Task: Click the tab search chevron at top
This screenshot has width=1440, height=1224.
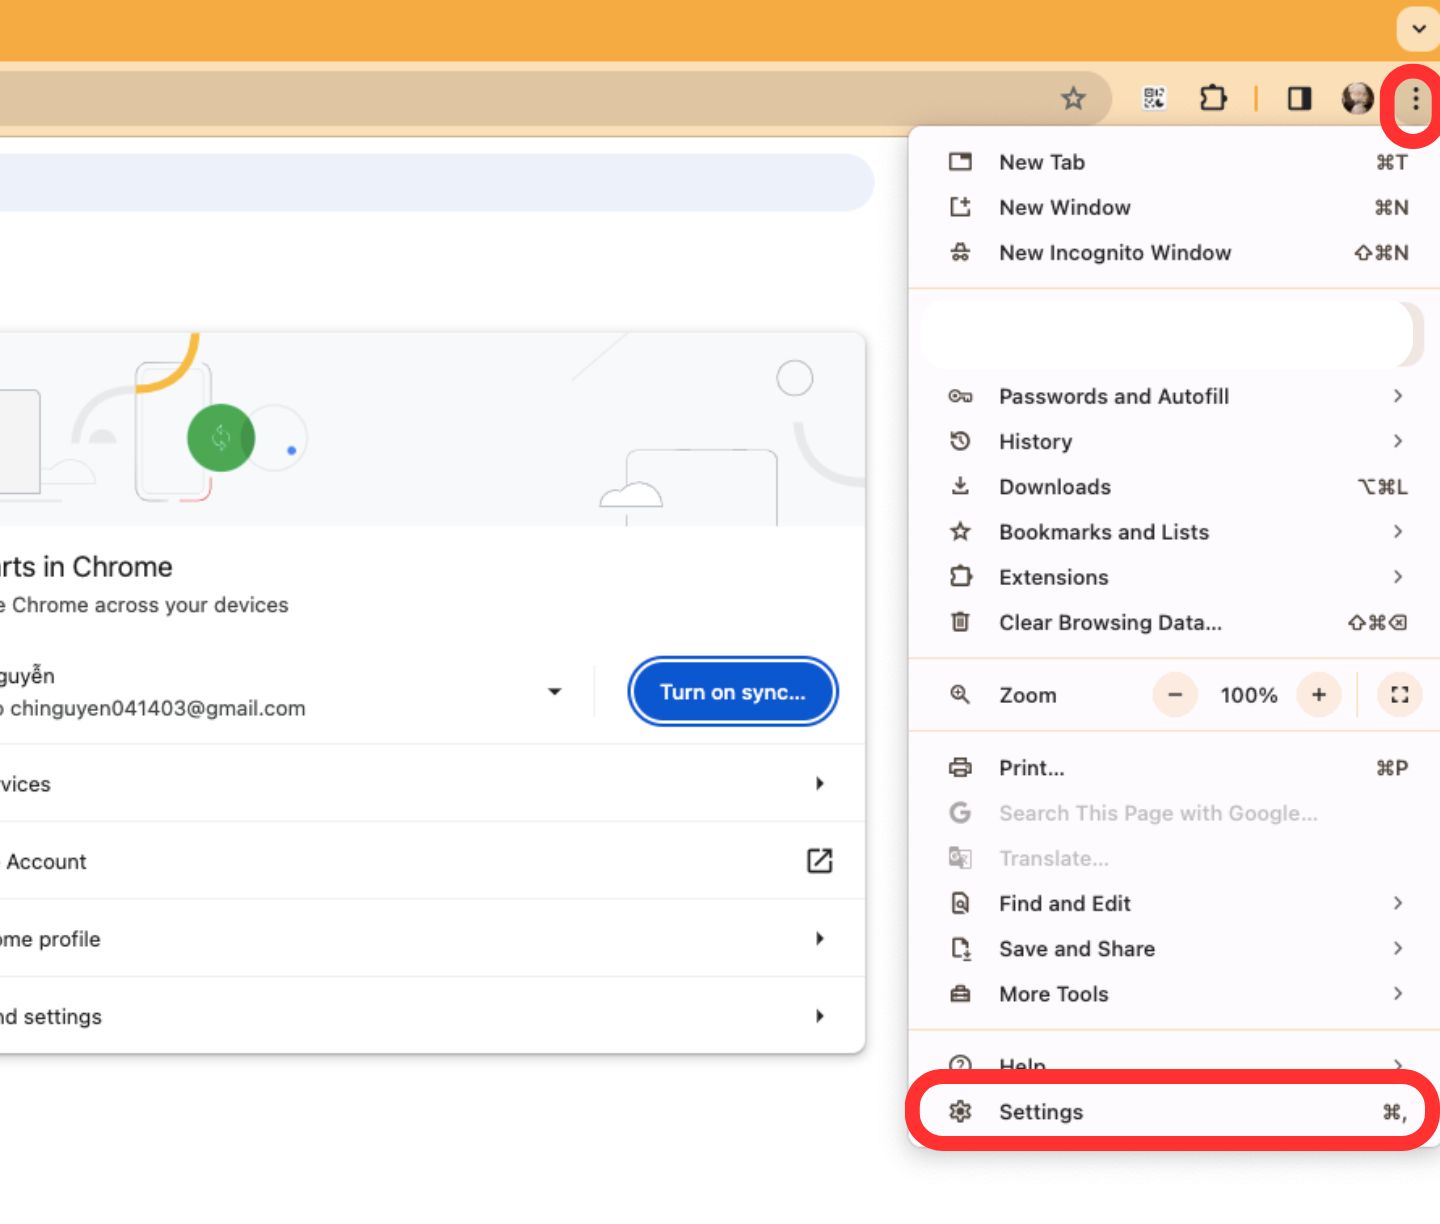Action: pyautogui.click(x=1418, y=29)
